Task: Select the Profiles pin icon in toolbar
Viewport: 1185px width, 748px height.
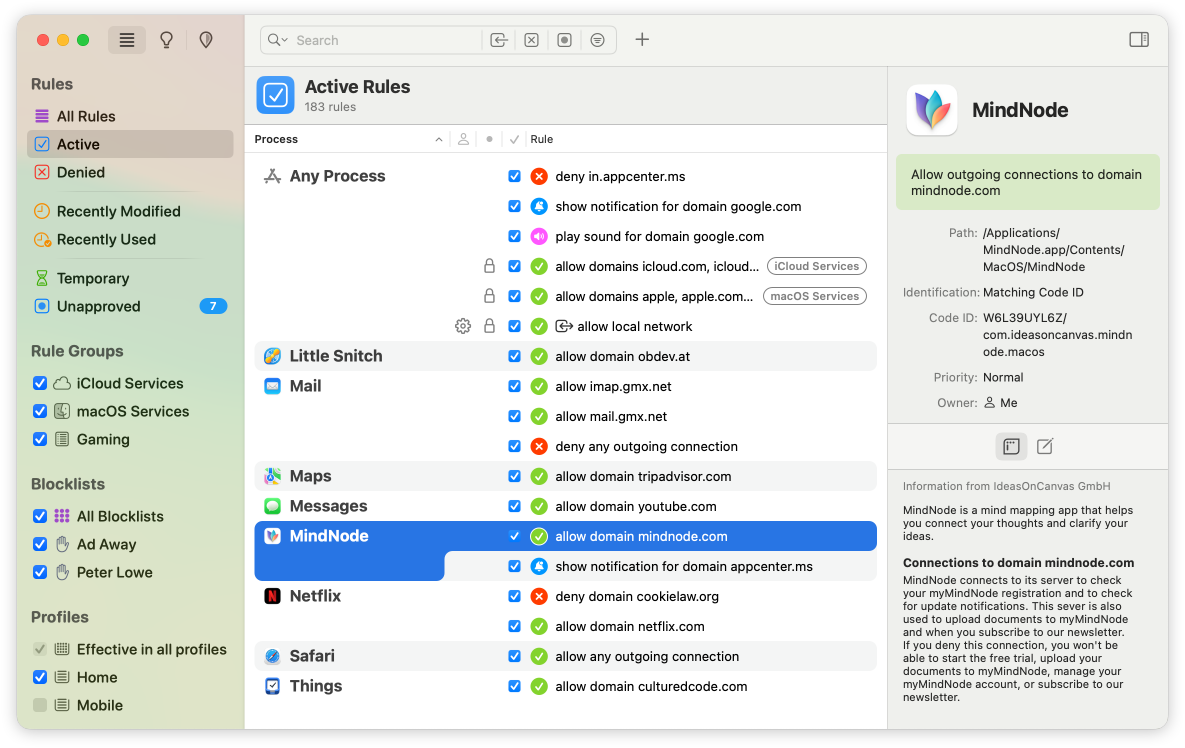Action: 206,40
